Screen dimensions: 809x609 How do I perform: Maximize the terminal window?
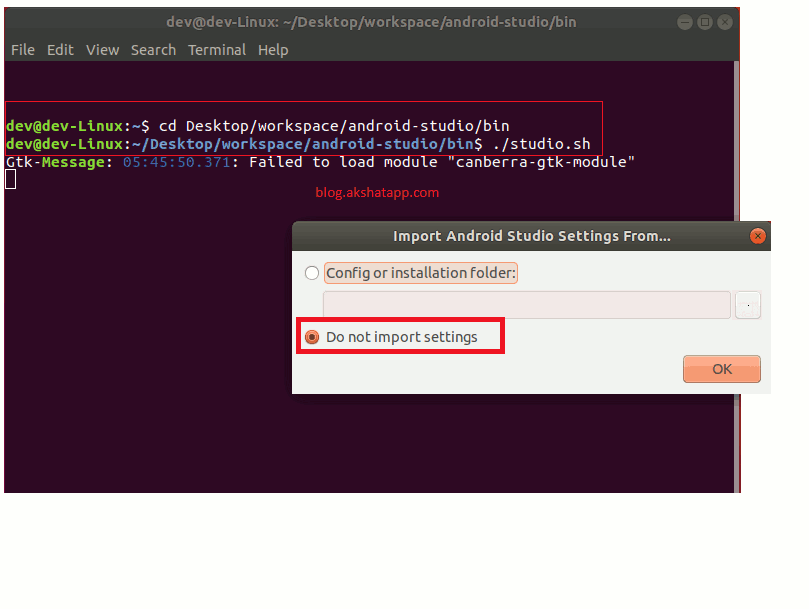click(705, 21)
